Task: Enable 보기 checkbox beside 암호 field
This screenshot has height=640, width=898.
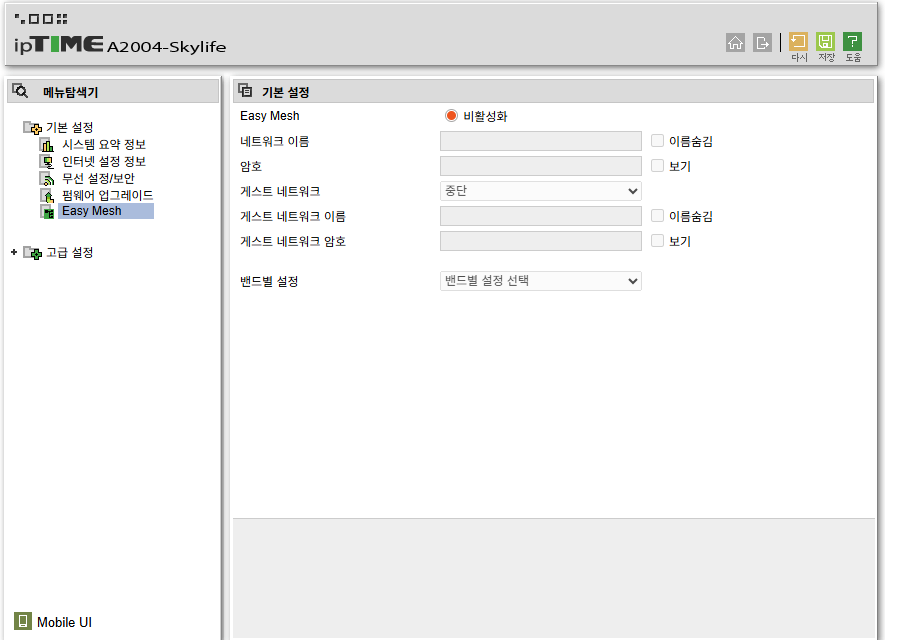Action: pos(657,166)
